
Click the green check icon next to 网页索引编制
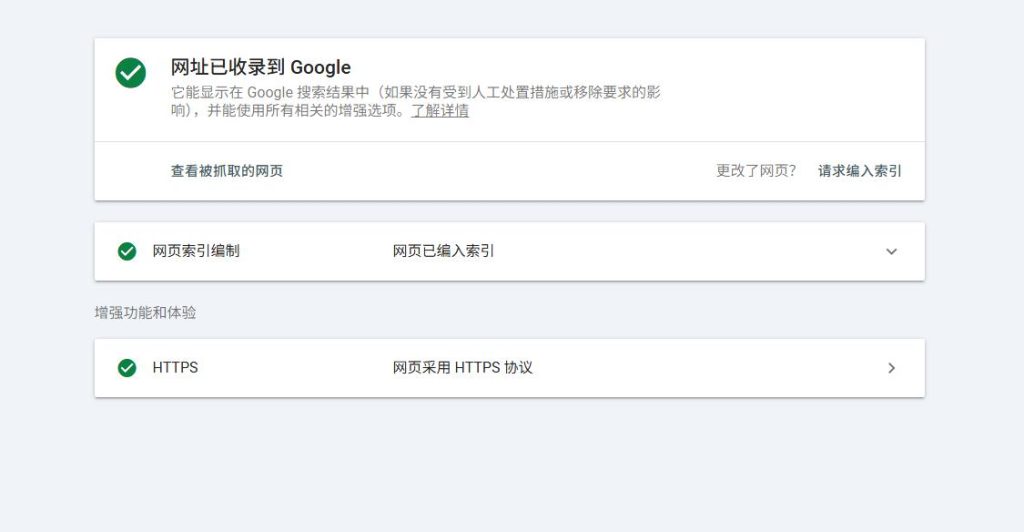point(127,251)
